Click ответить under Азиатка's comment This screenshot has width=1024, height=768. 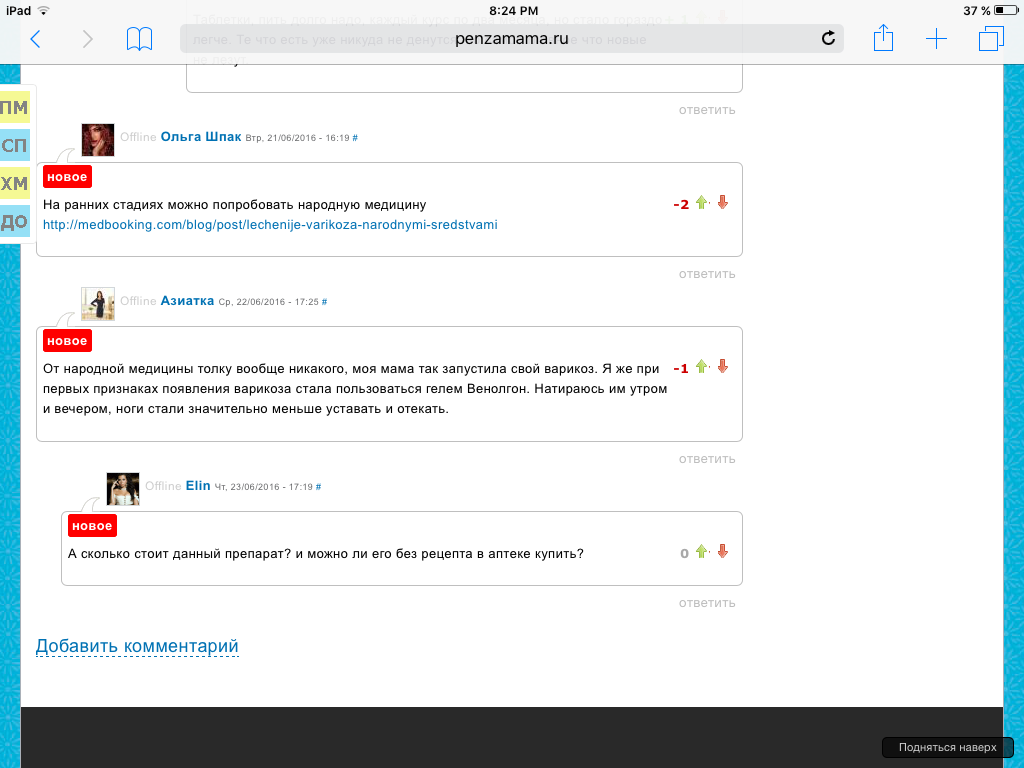coord(707,459)
